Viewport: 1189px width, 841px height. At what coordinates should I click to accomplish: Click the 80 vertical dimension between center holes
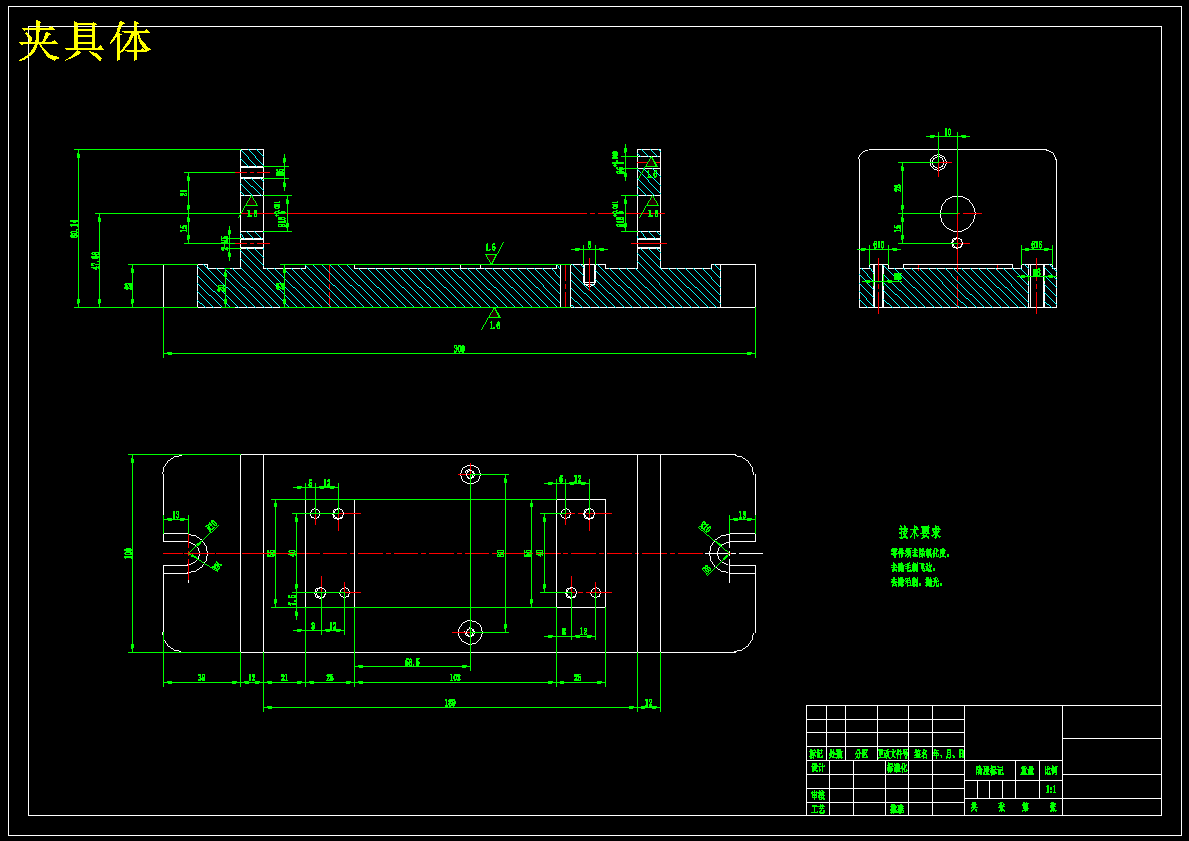pyautogui.click(x=500, y=553)
